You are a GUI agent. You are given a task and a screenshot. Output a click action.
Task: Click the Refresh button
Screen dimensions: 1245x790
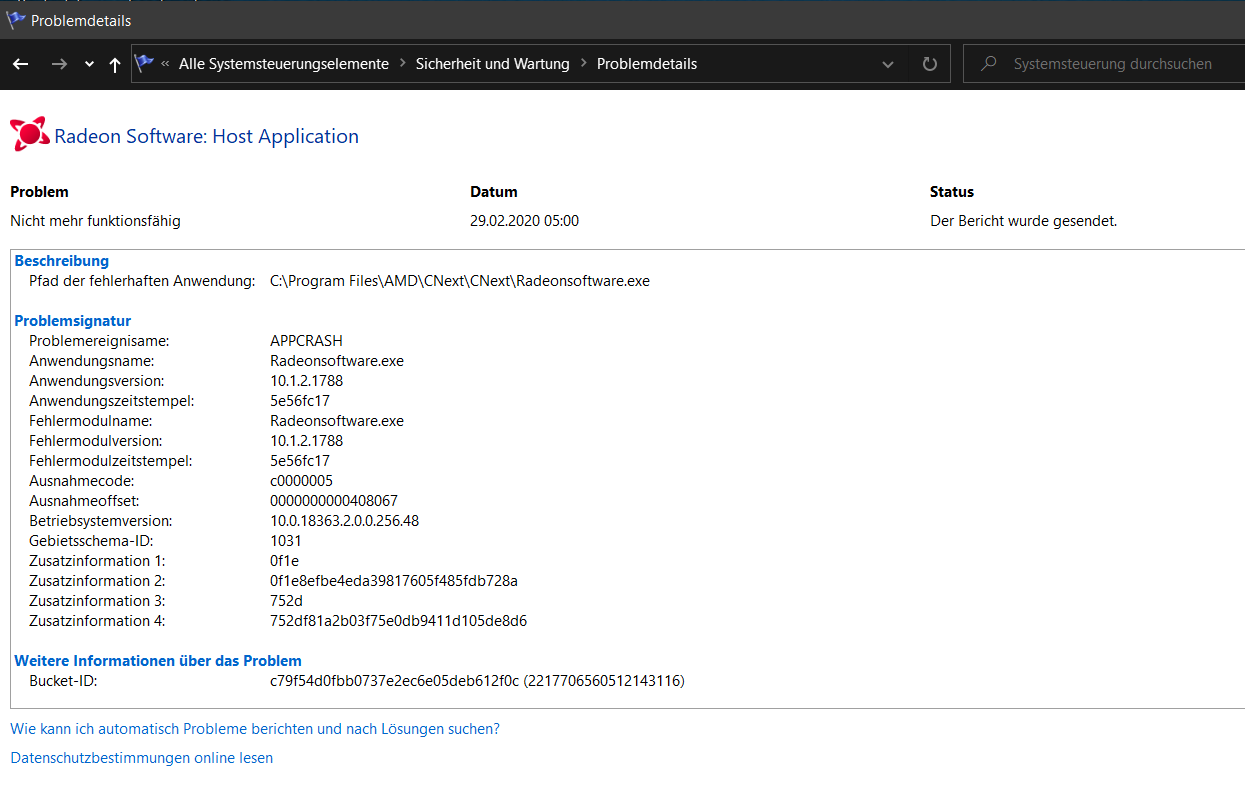pos(930,64)
